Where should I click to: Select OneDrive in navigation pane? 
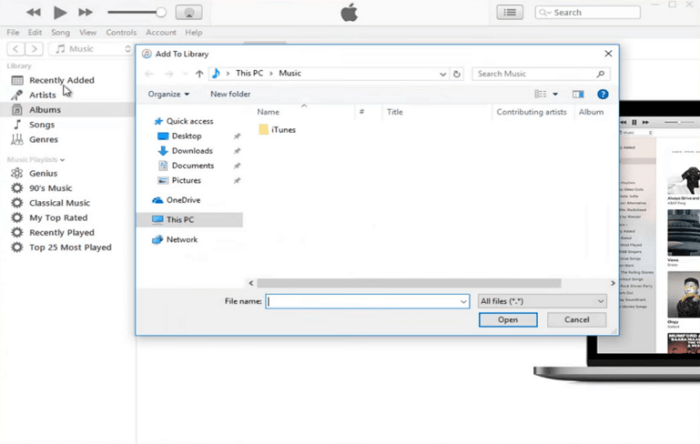coord(176,200)
